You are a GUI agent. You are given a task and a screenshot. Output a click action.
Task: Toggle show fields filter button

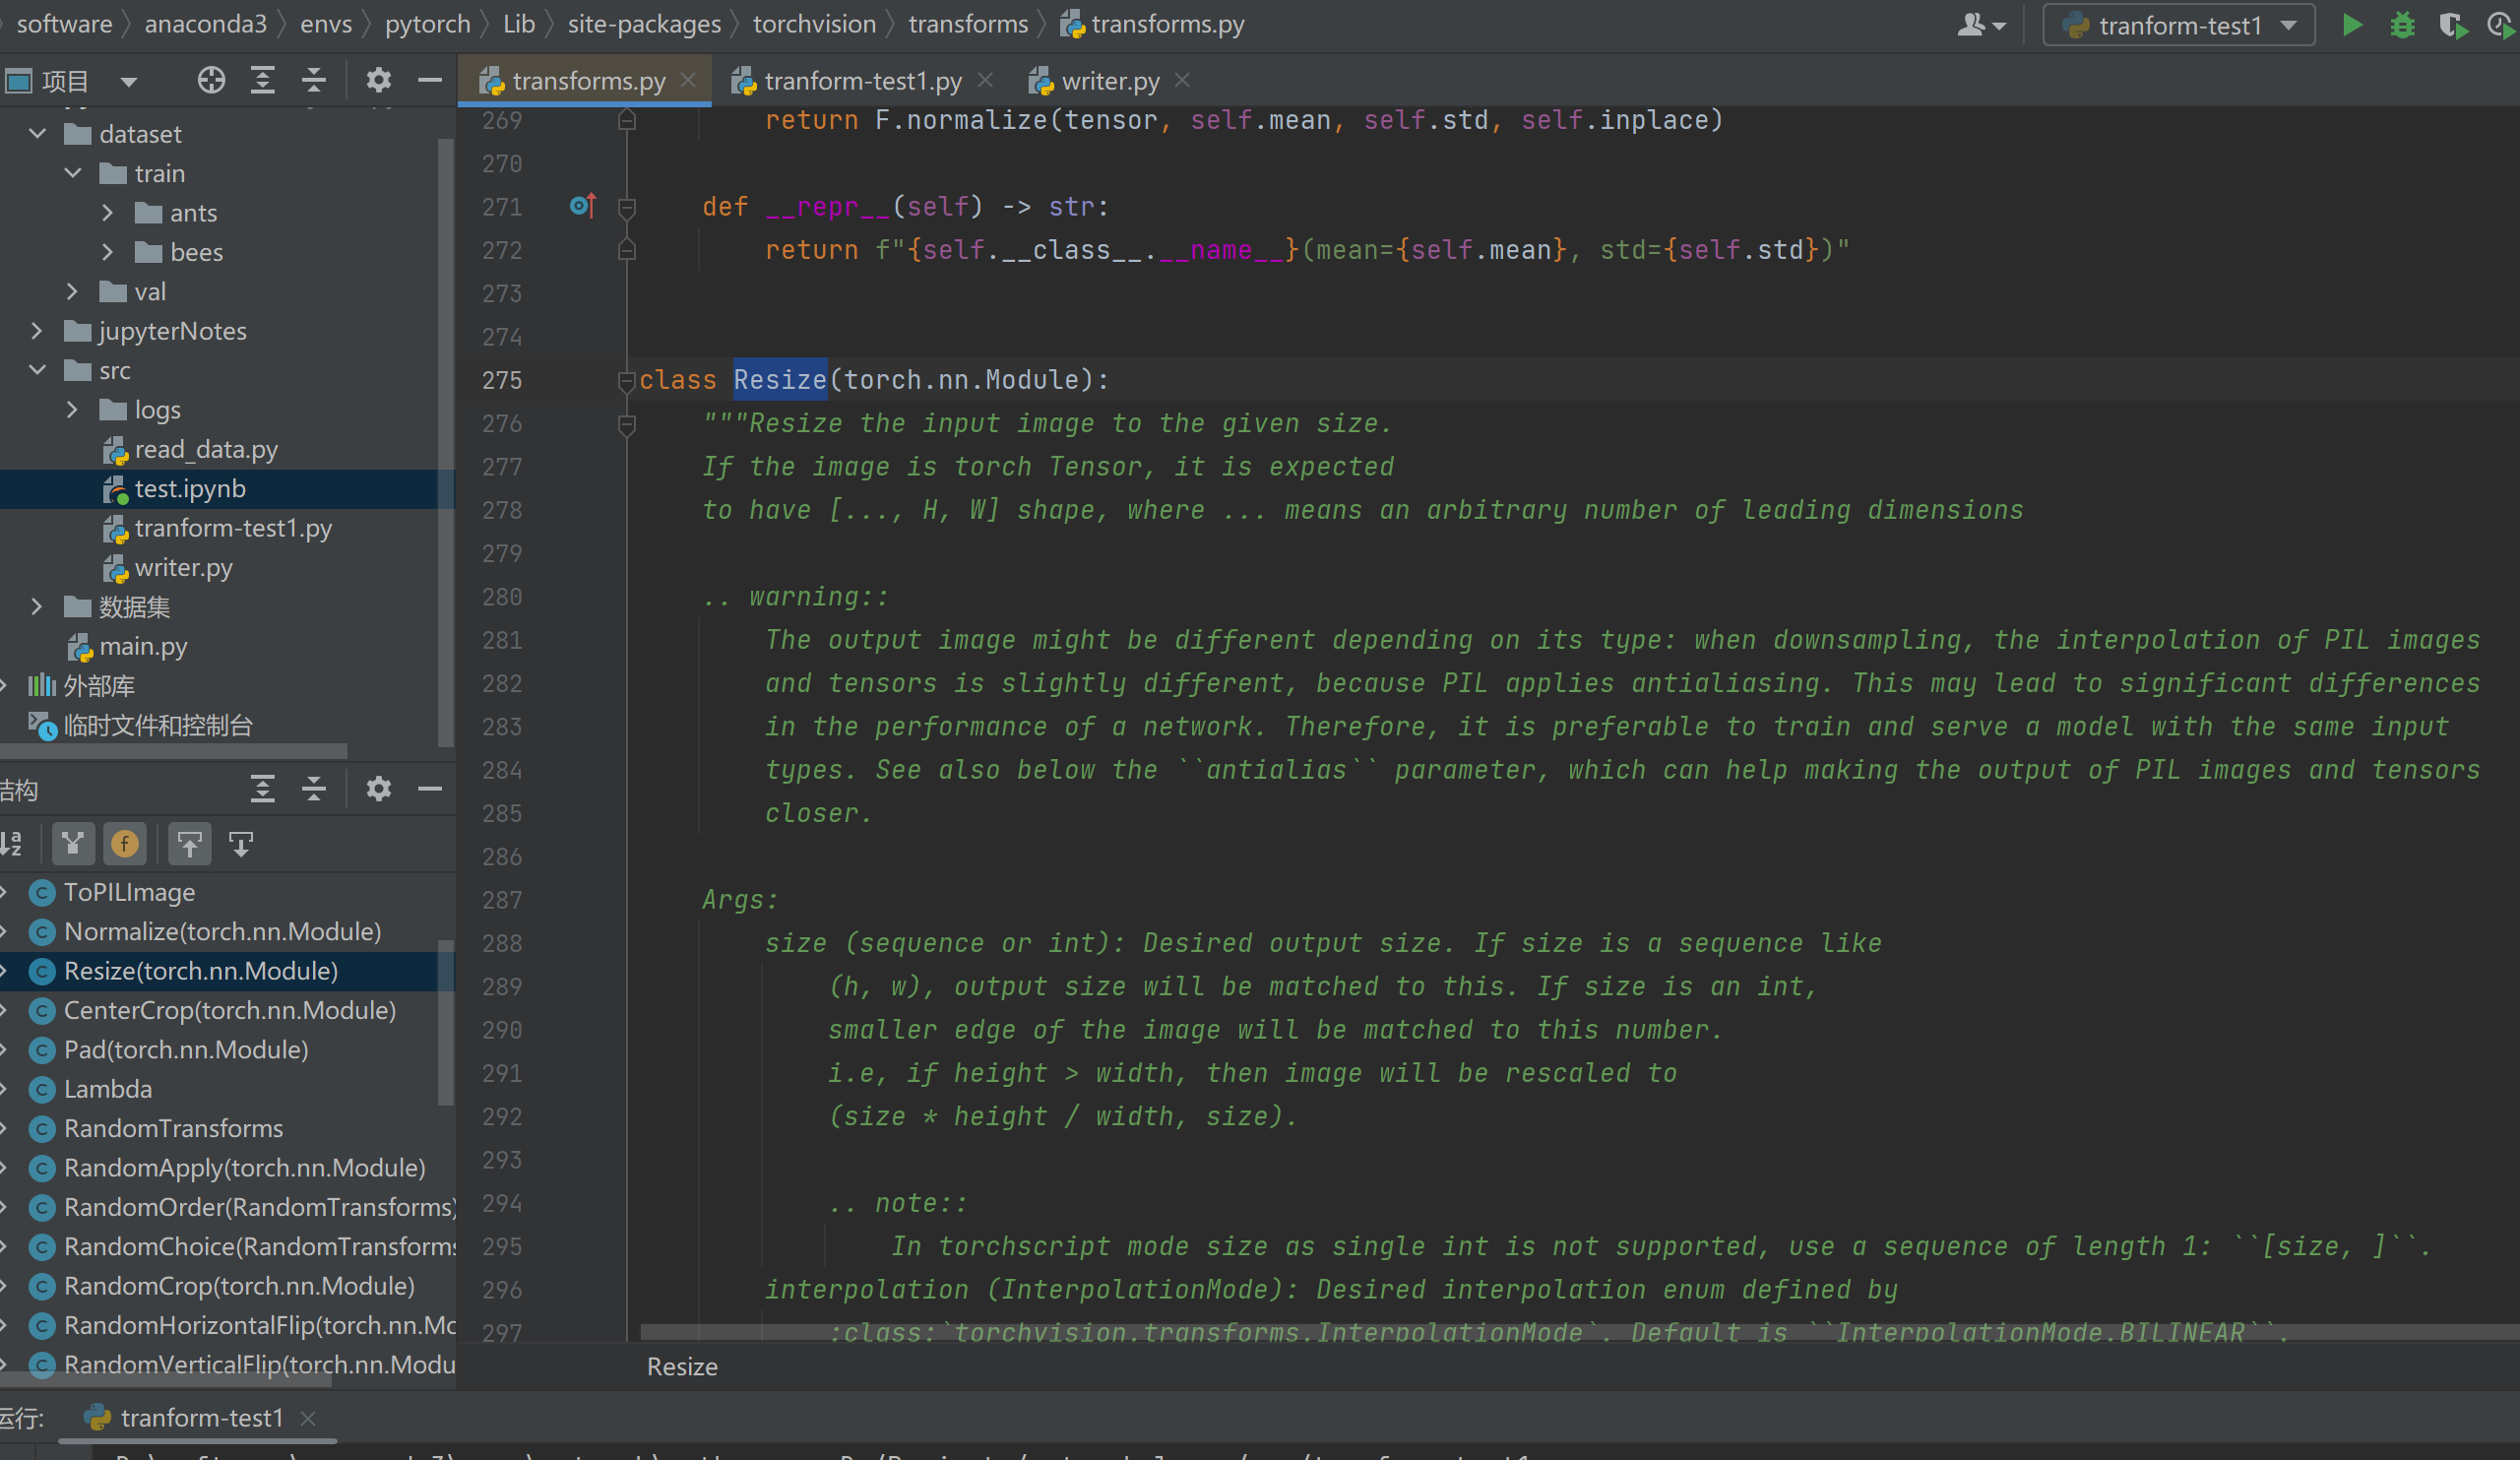pos(125,844)
